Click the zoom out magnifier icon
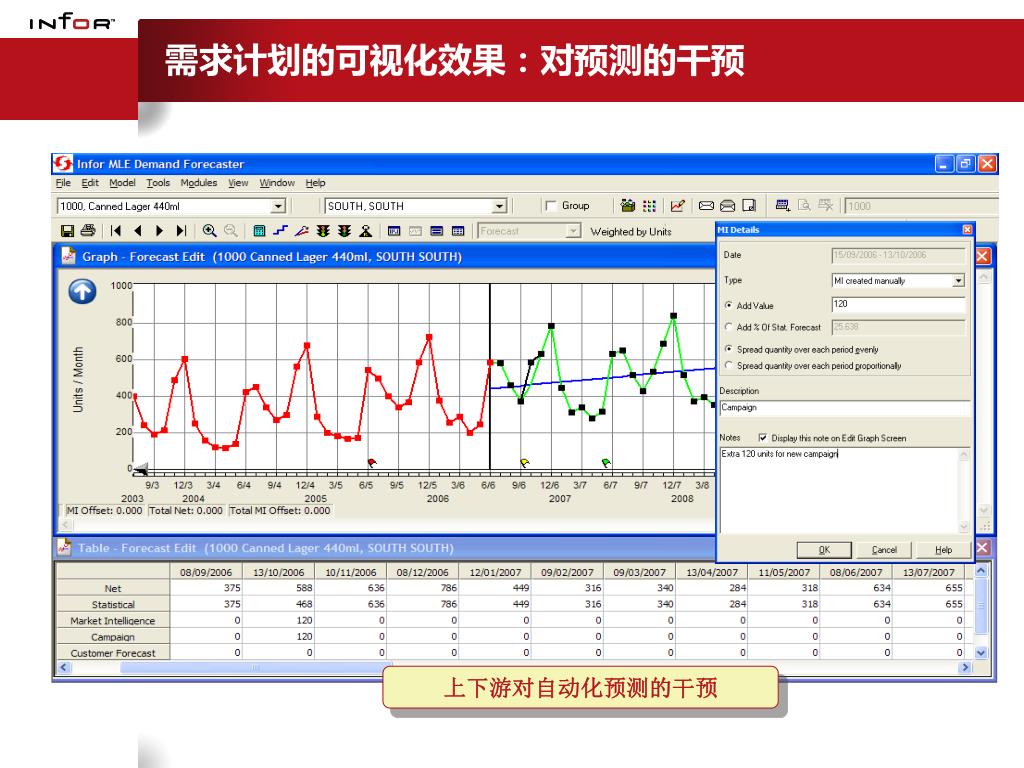The height and width of the screenshot is (768, 1024). coord(231,231)
